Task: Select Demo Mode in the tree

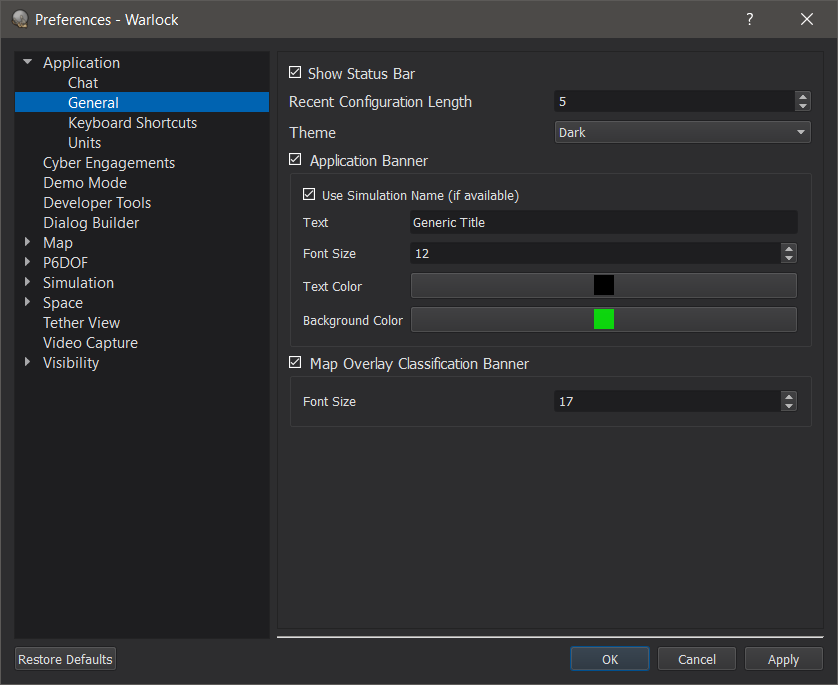Action: click(x=85, y=183)
